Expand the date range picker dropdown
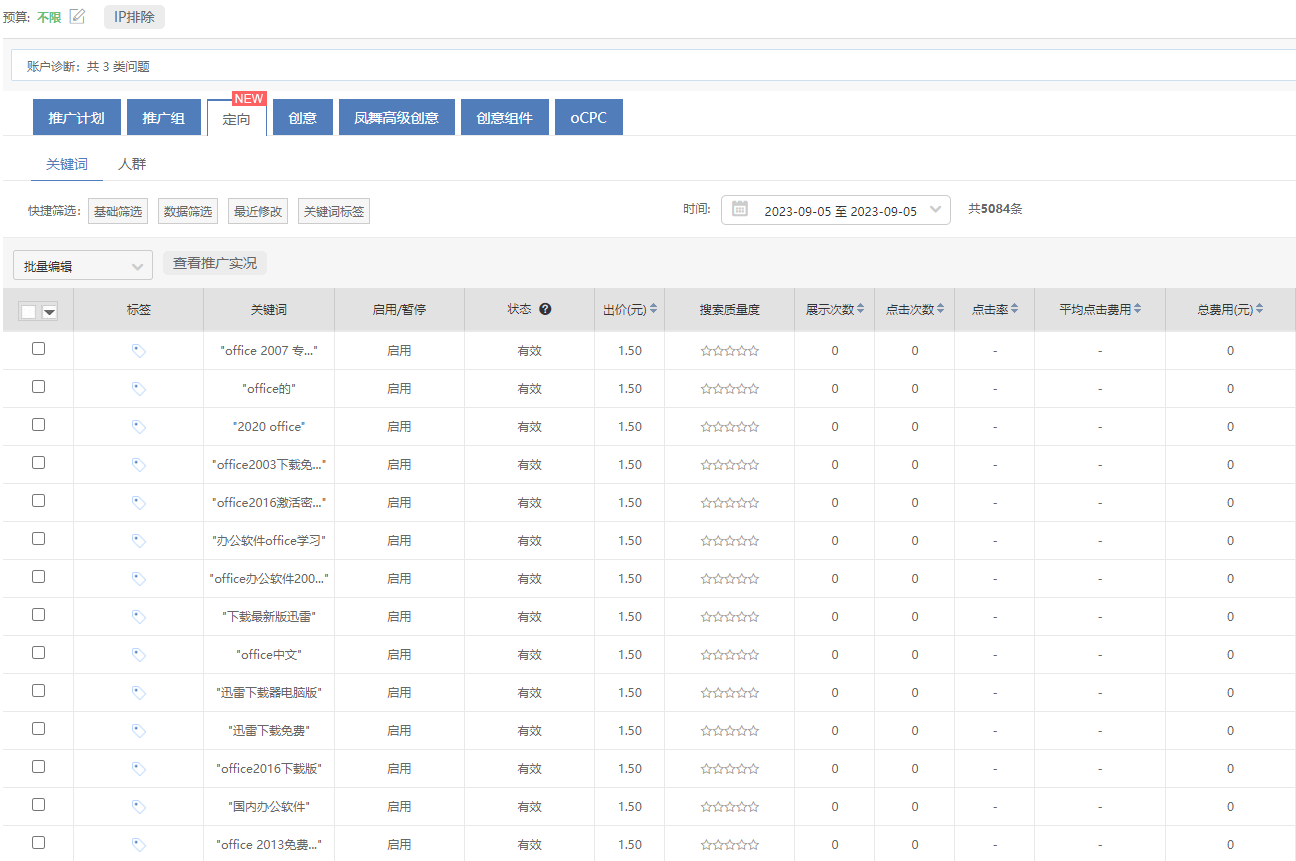This screenshot has height=861, width=1296. 935,210
